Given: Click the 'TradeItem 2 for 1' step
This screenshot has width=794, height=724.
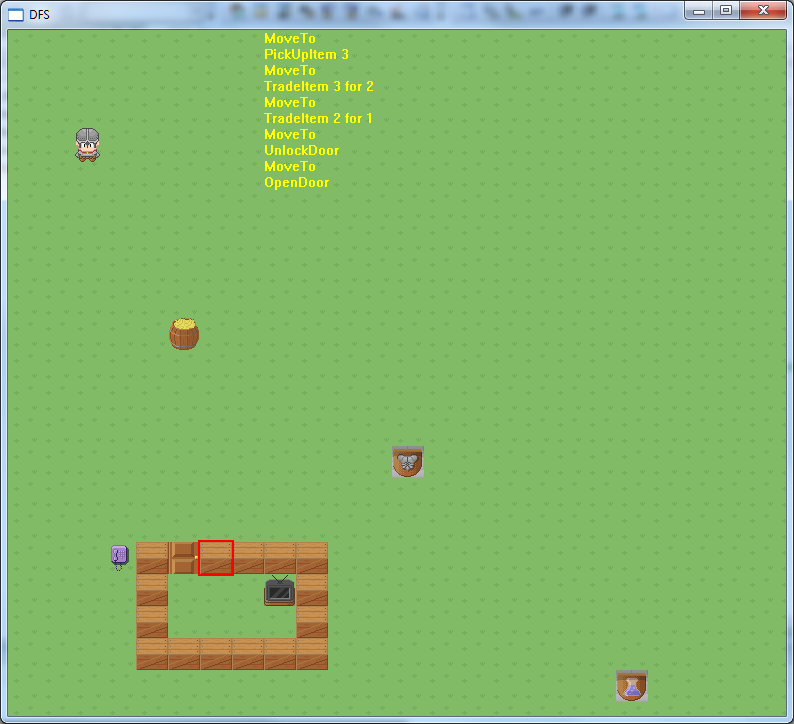Looking at the screenshot, I should [x=318, y=118].
